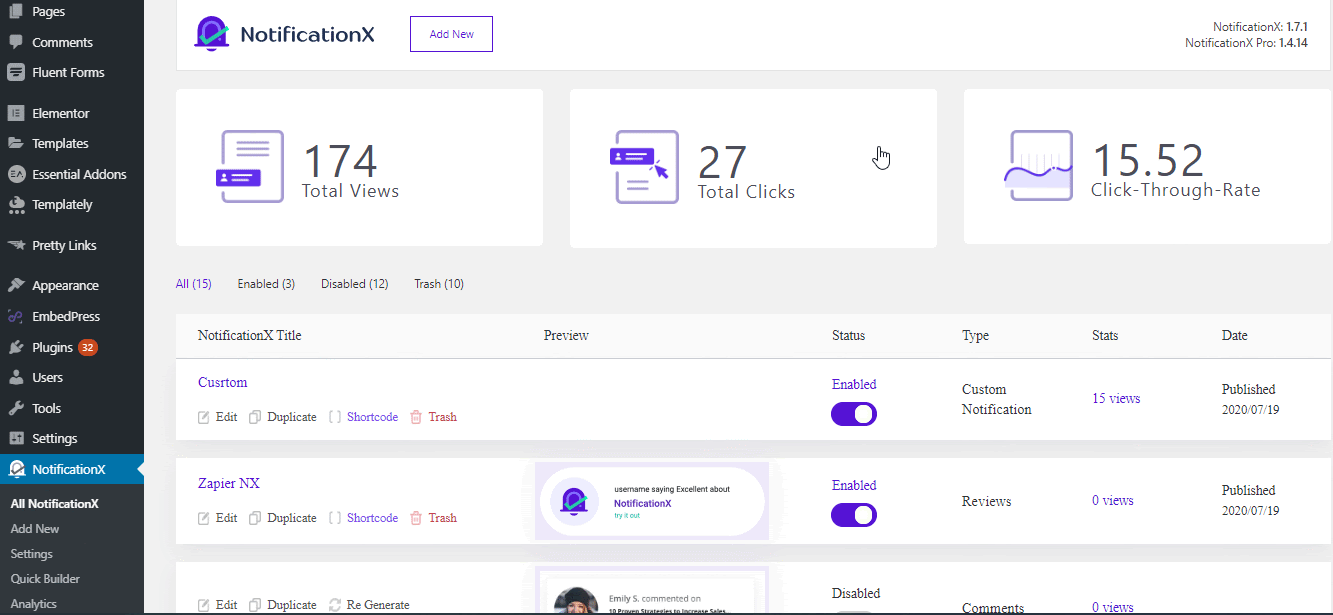The image size is (1333, 615).
Task: Click the Essential Addons sidebar icon
Action: pyautogui.click(x=16, y=174)
